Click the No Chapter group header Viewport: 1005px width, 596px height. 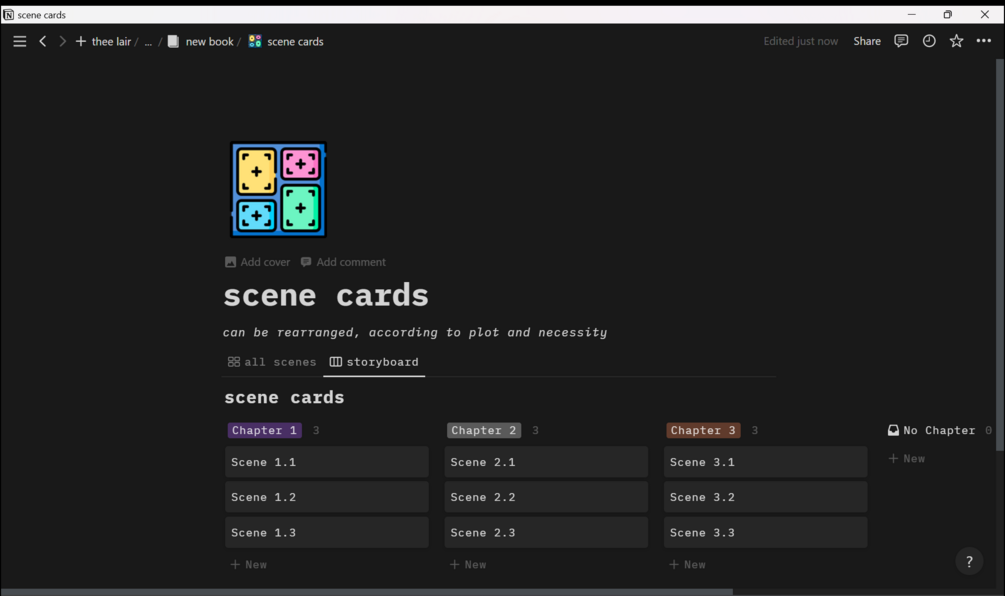click(931, 430)
